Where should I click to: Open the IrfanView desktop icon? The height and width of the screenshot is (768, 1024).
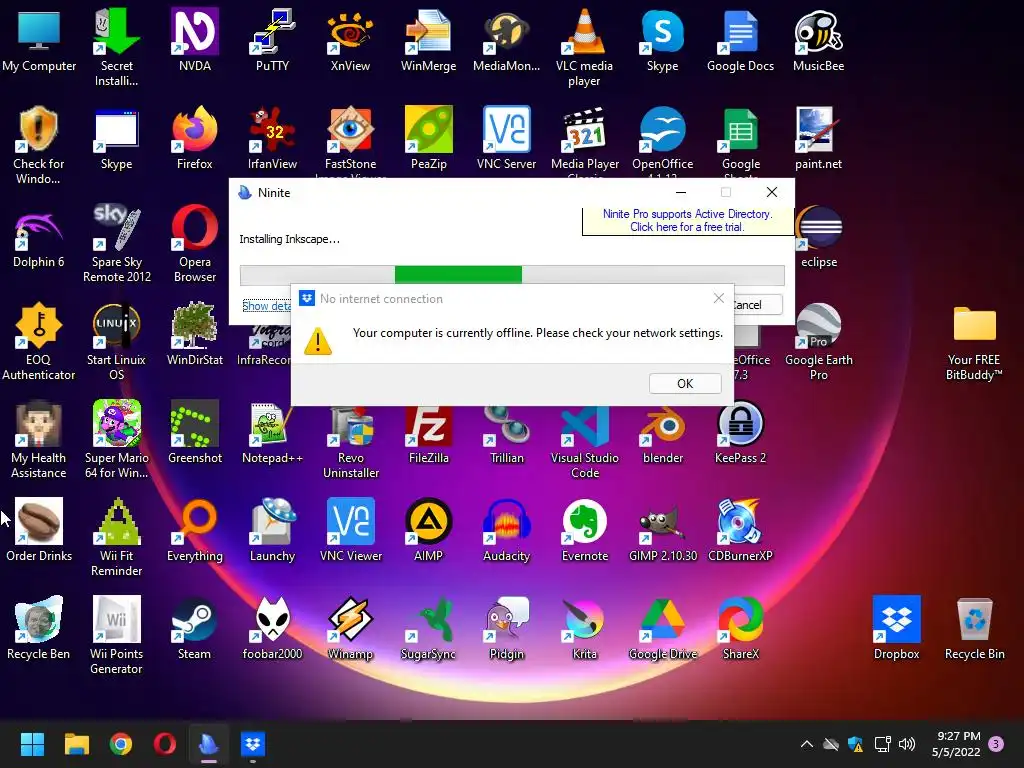click(272, 138)
